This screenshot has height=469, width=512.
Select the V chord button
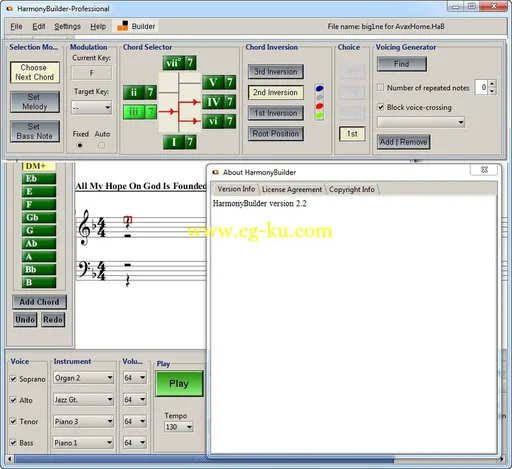pyautogui.click(x=213, y=82)
